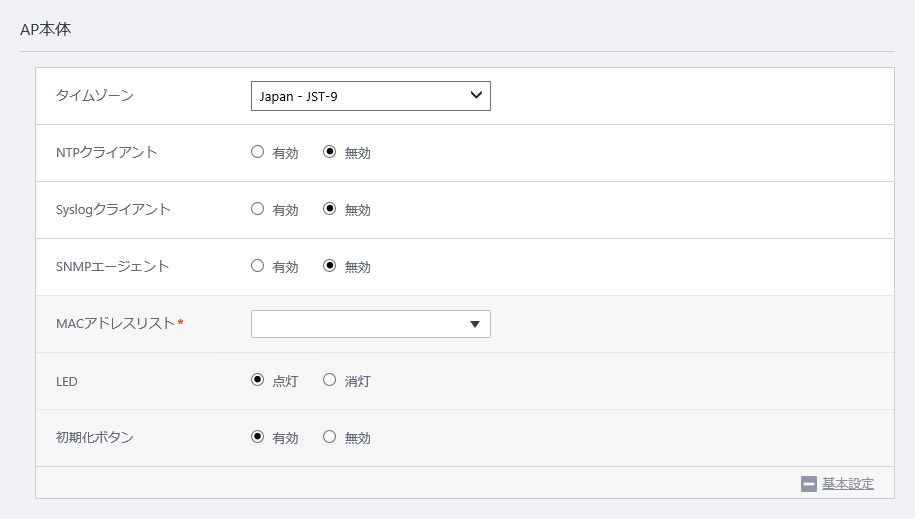Enable Syslogクライアント with 有効 radio

click(x=257, y=209)
